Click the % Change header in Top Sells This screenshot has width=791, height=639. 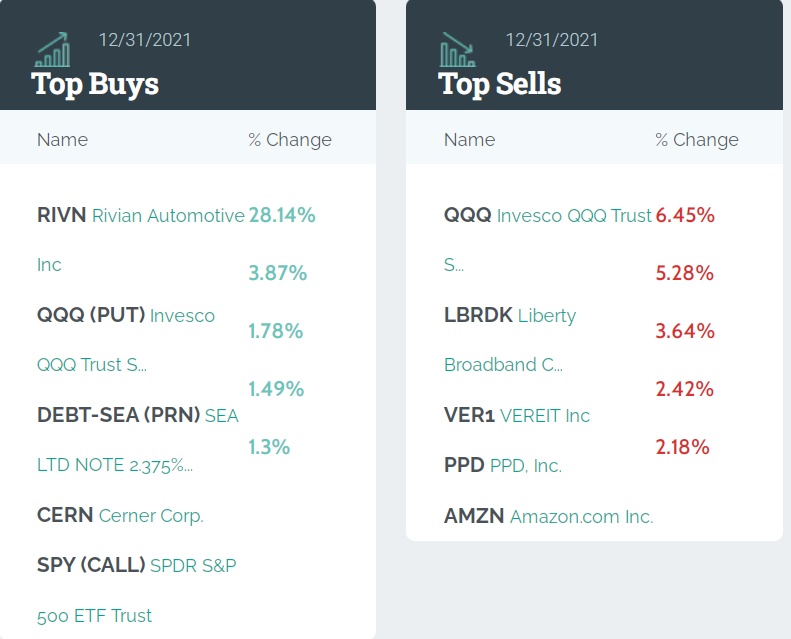point(697,140)
